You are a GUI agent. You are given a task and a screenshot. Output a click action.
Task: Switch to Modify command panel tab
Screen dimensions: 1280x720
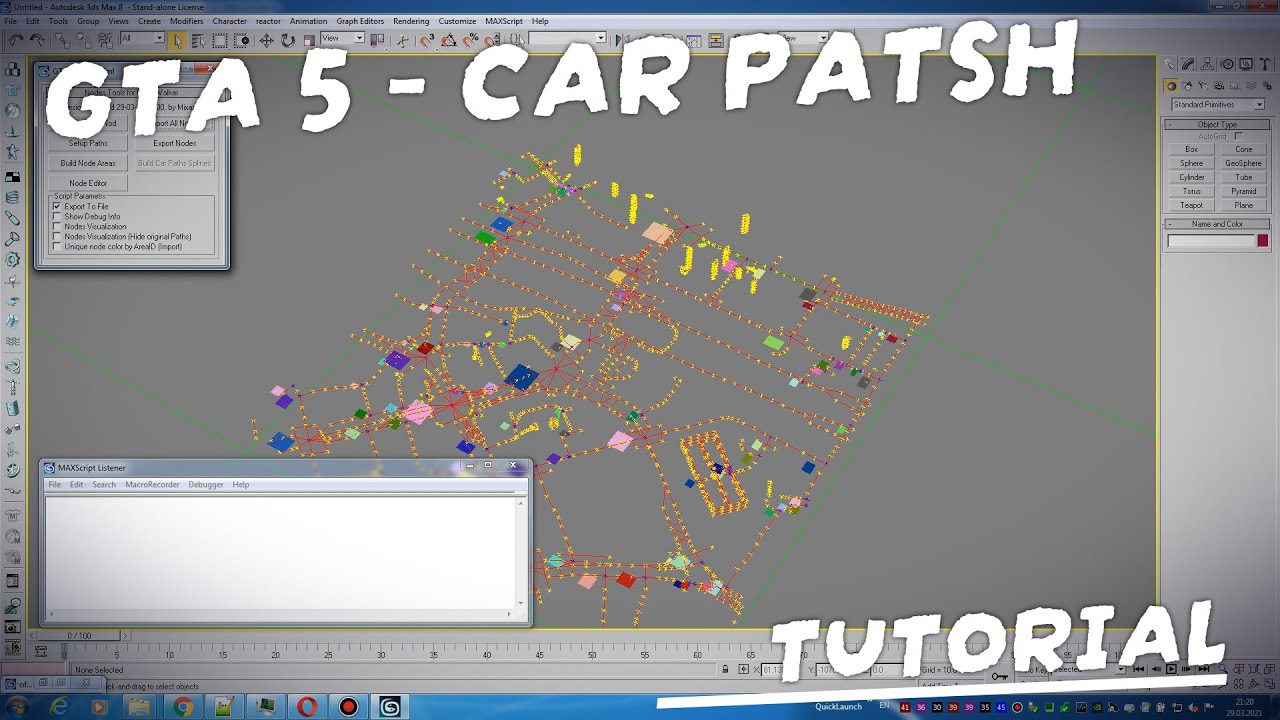click(1188, 64)
